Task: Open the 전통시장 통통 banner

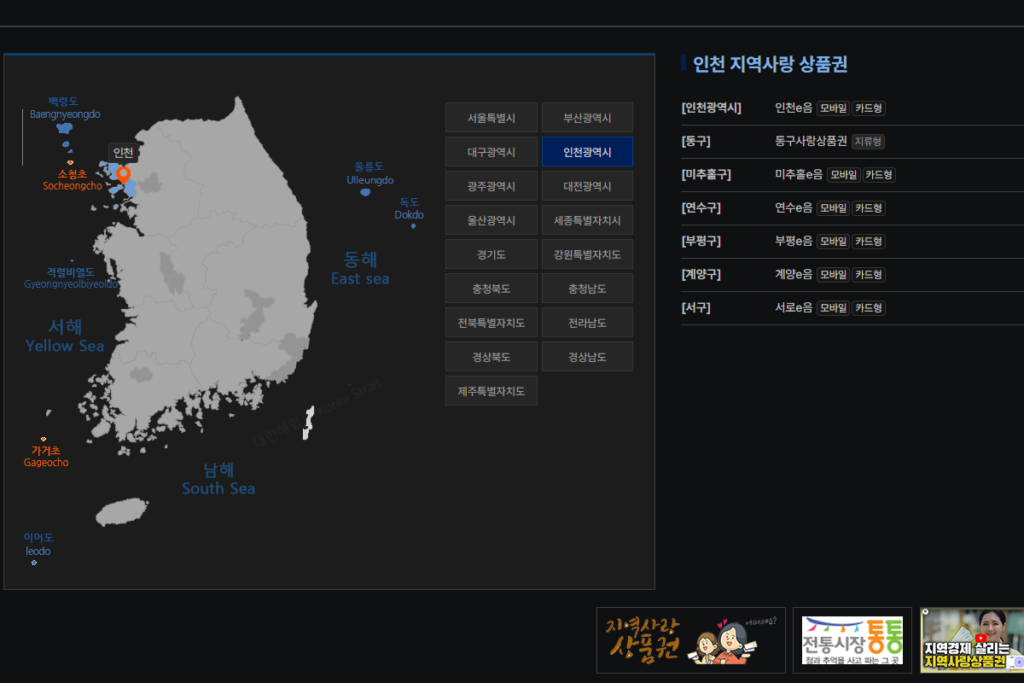Action: 852,638
